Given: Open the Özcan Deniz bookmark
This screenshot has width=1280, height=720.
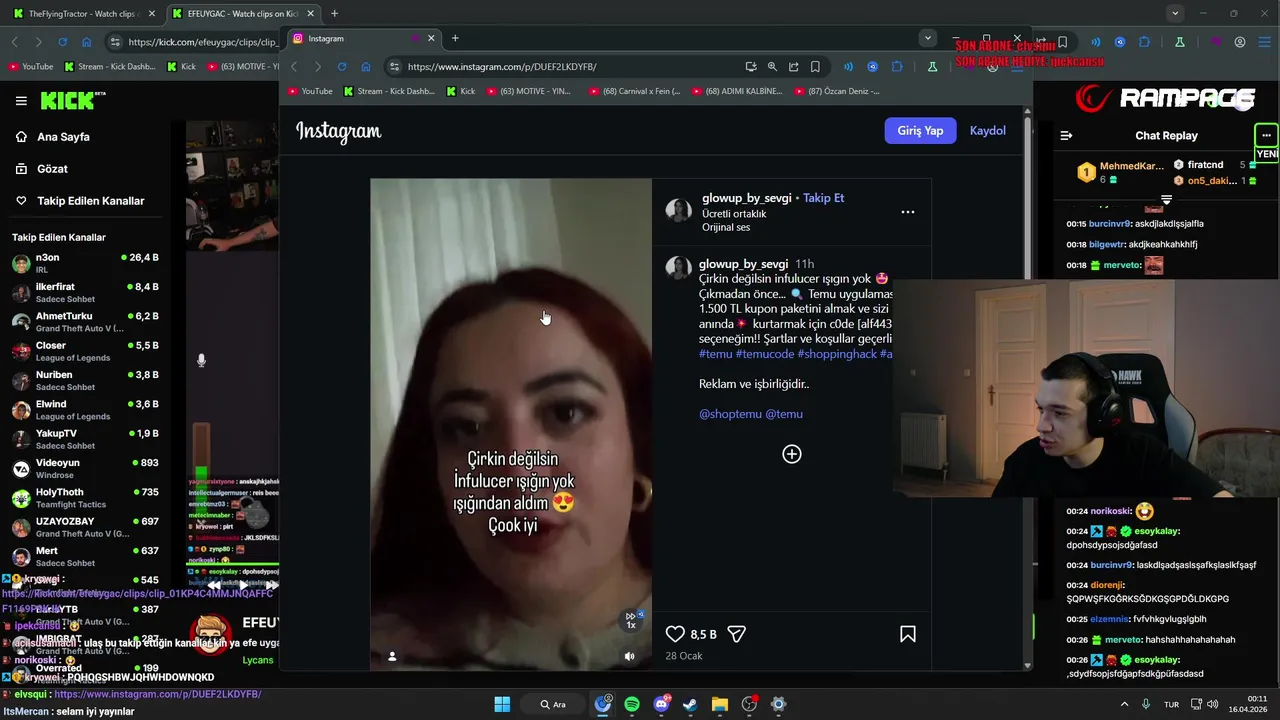Looking at the screenshot, I should 837,91.
